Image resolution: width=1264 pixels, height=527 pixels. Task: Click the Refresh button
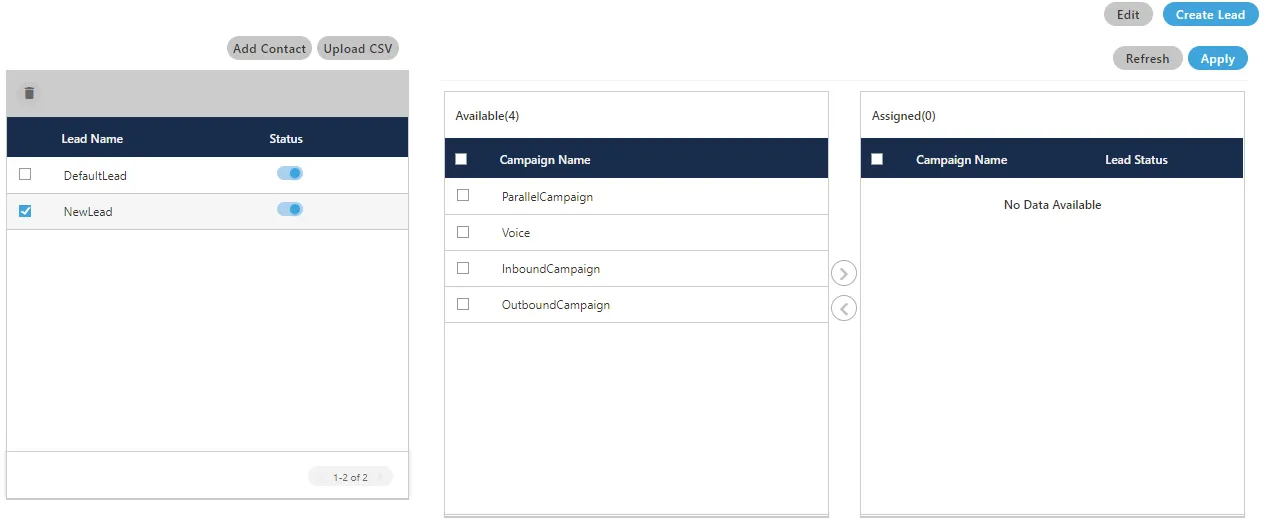(x=1147, y=58)
